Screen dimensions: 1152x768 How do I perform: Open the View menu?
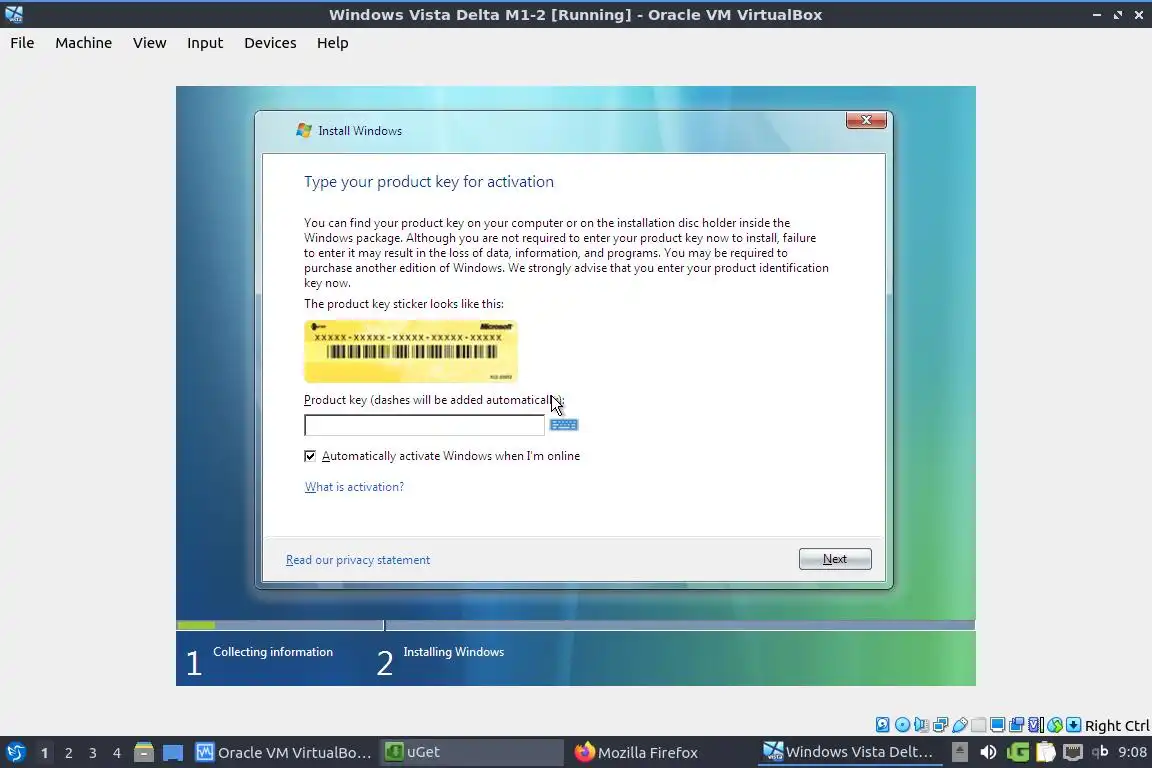click(150, 43)
